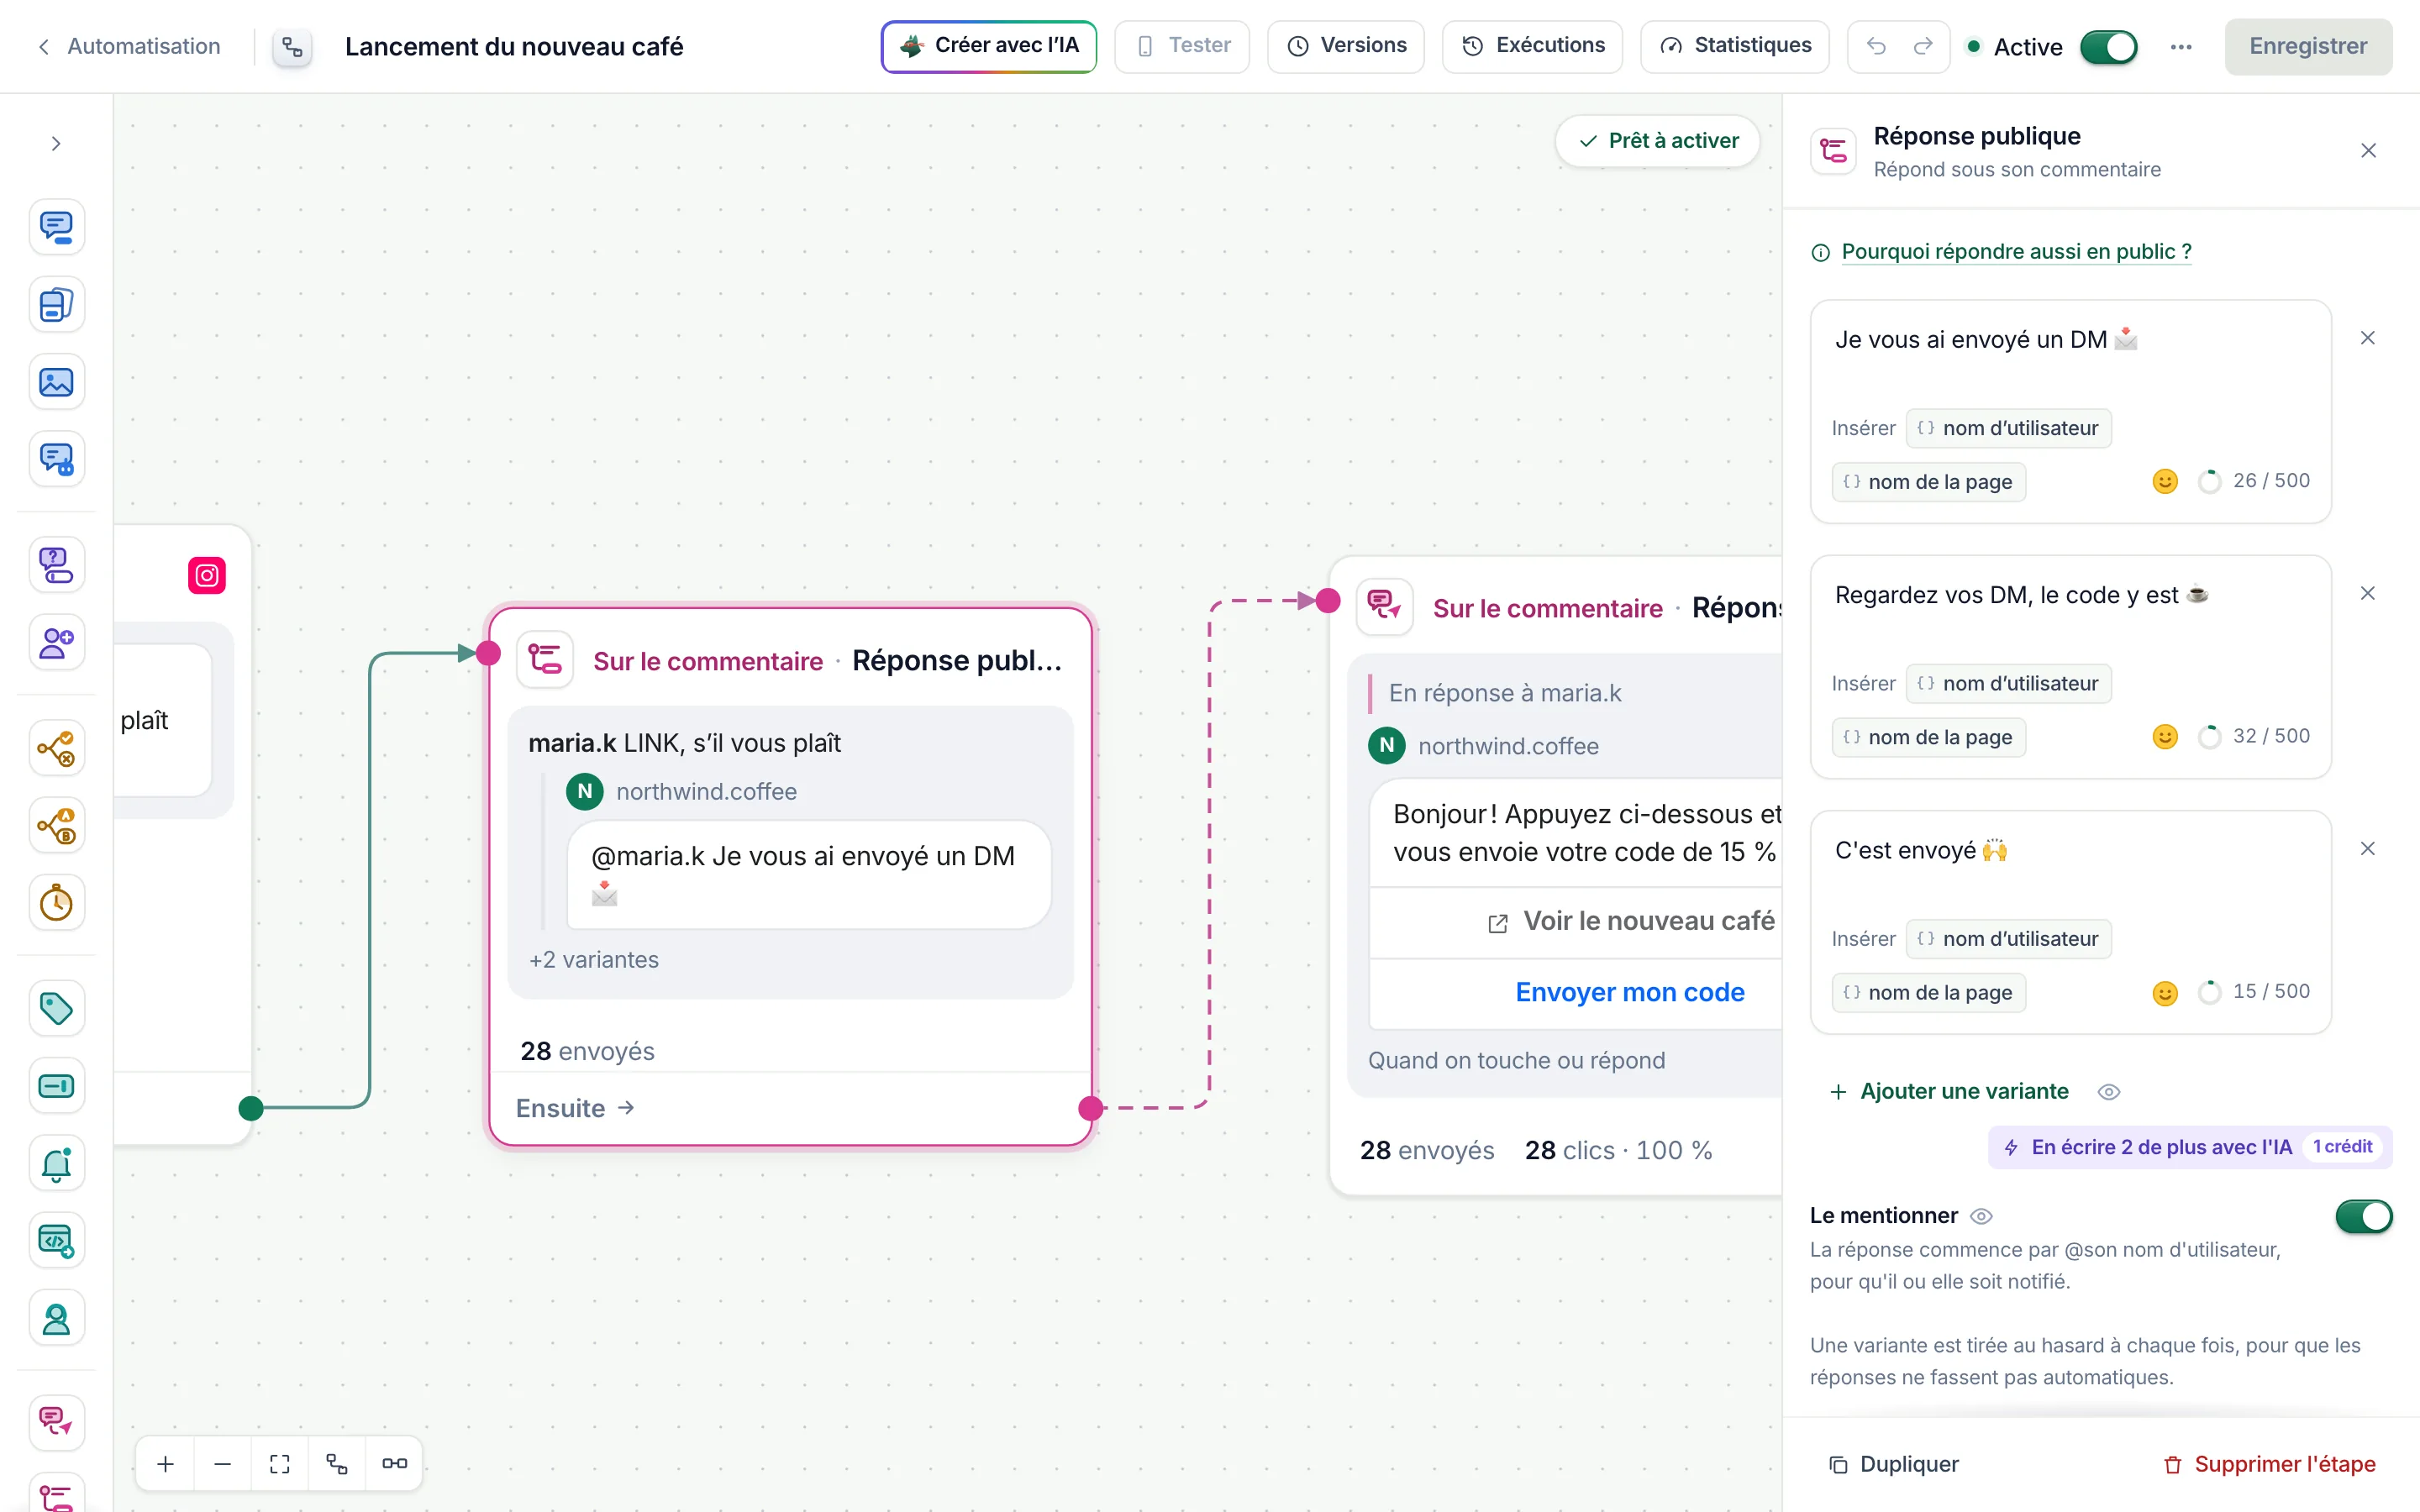
Task: Select the A/B split branch icon
Action: 56,826
